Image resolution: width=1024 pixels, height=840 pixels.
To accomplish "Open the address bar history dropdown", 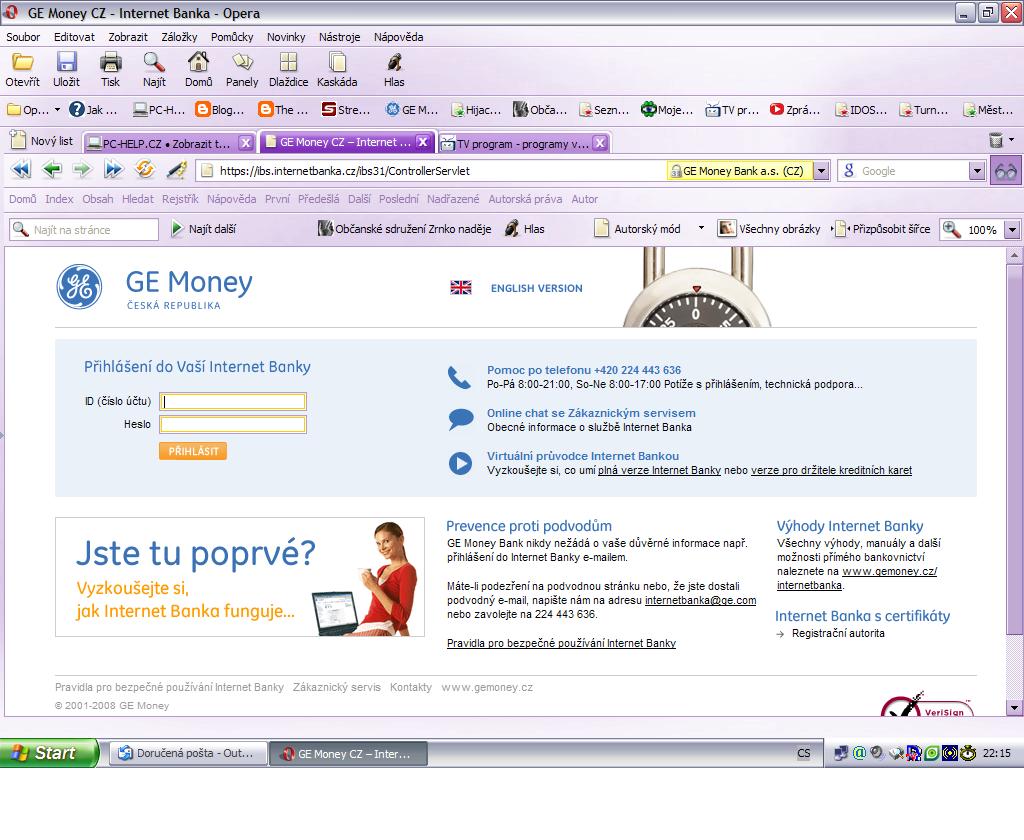I will pyautogui.click(x=821, y=171).
